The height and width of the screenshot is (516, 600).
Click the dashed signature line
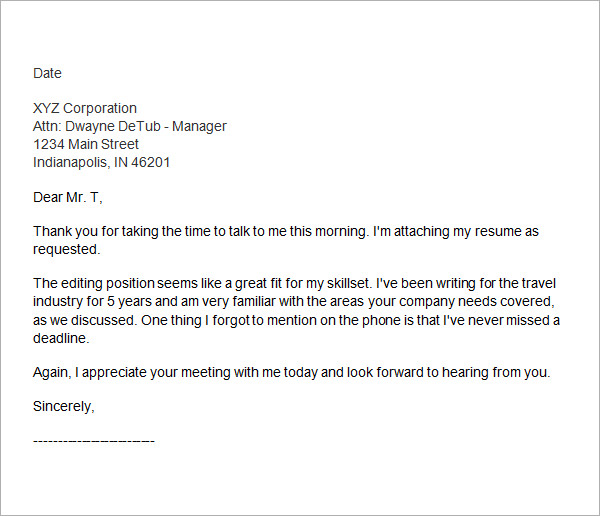[94, 441]
